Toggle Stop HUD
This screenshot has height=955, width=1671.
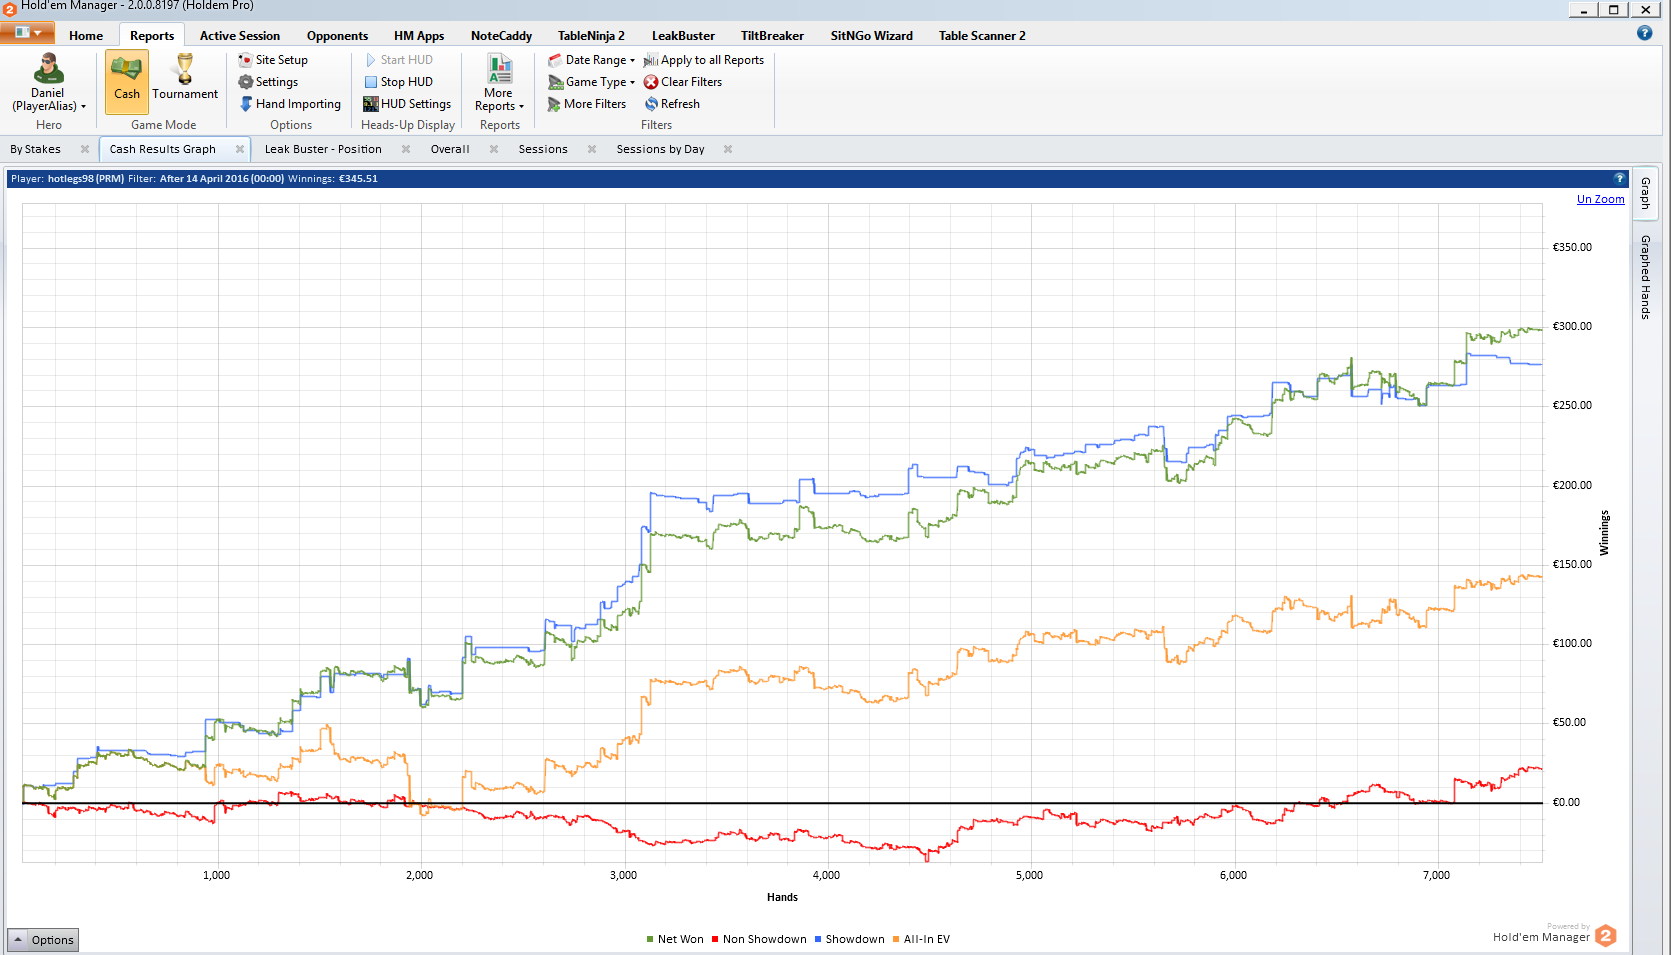[398, 82]
